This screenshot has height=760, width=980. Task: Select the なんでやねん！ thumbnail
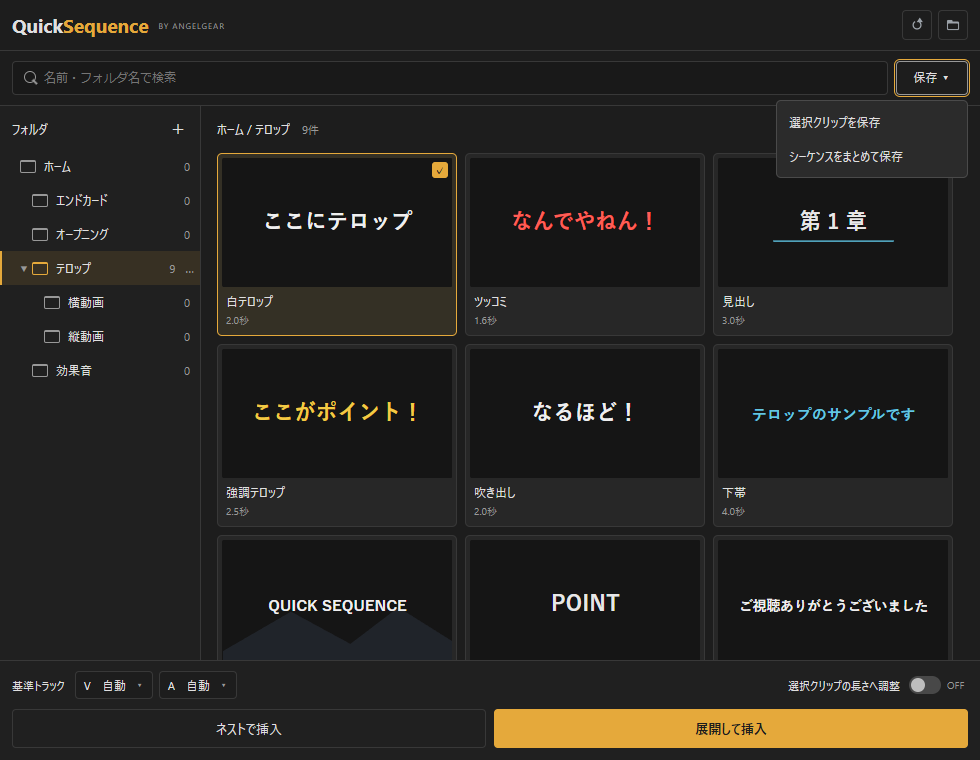(585, 222)
